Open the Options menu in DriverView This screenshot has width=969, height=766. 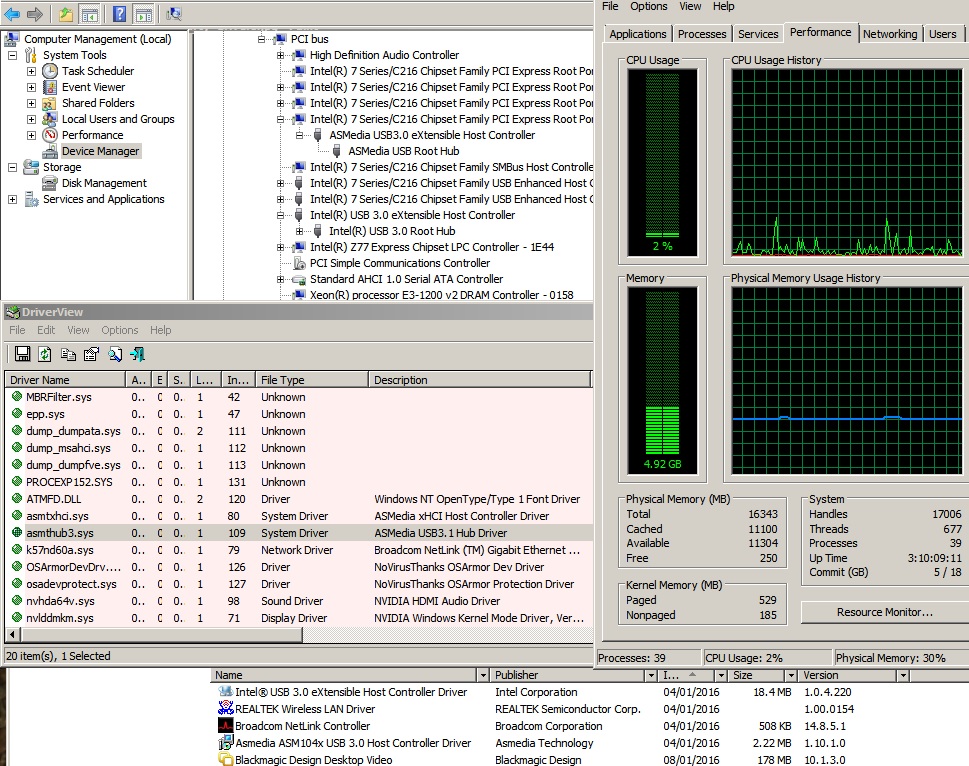119,330
